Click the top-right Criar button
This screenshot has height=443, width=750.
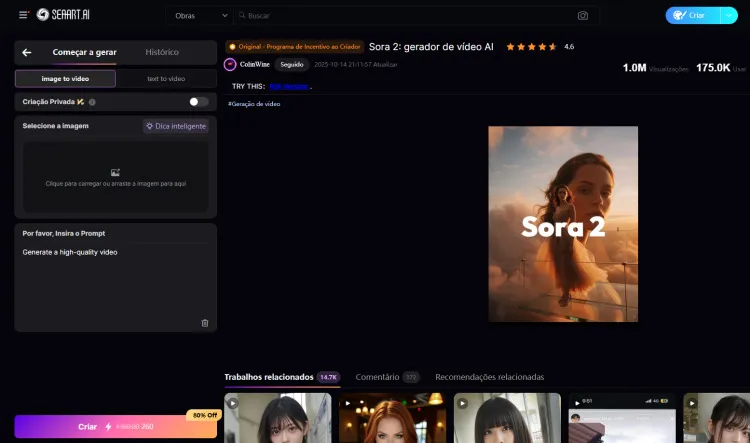pos(693,15)
